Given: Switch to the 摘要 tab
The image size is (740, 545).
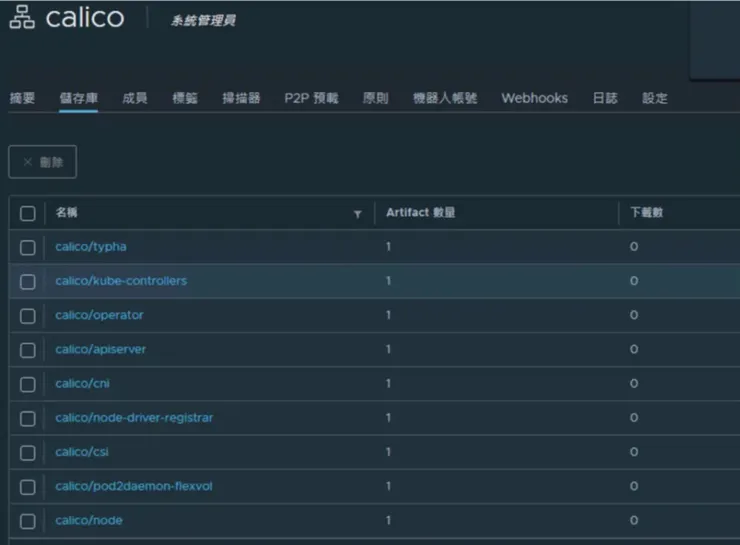Looking at the screenshot, I should click(x=22, y=98).
